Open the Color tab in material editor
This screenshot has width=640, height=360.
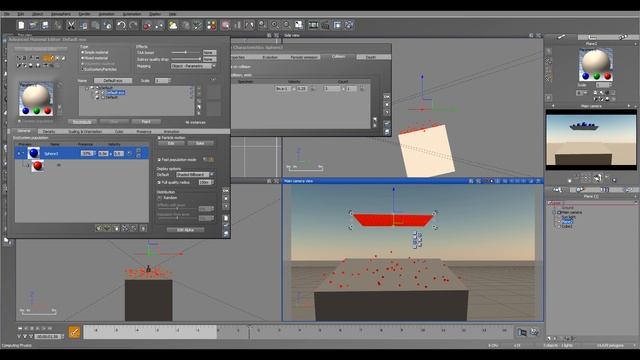tap(119, 131)
